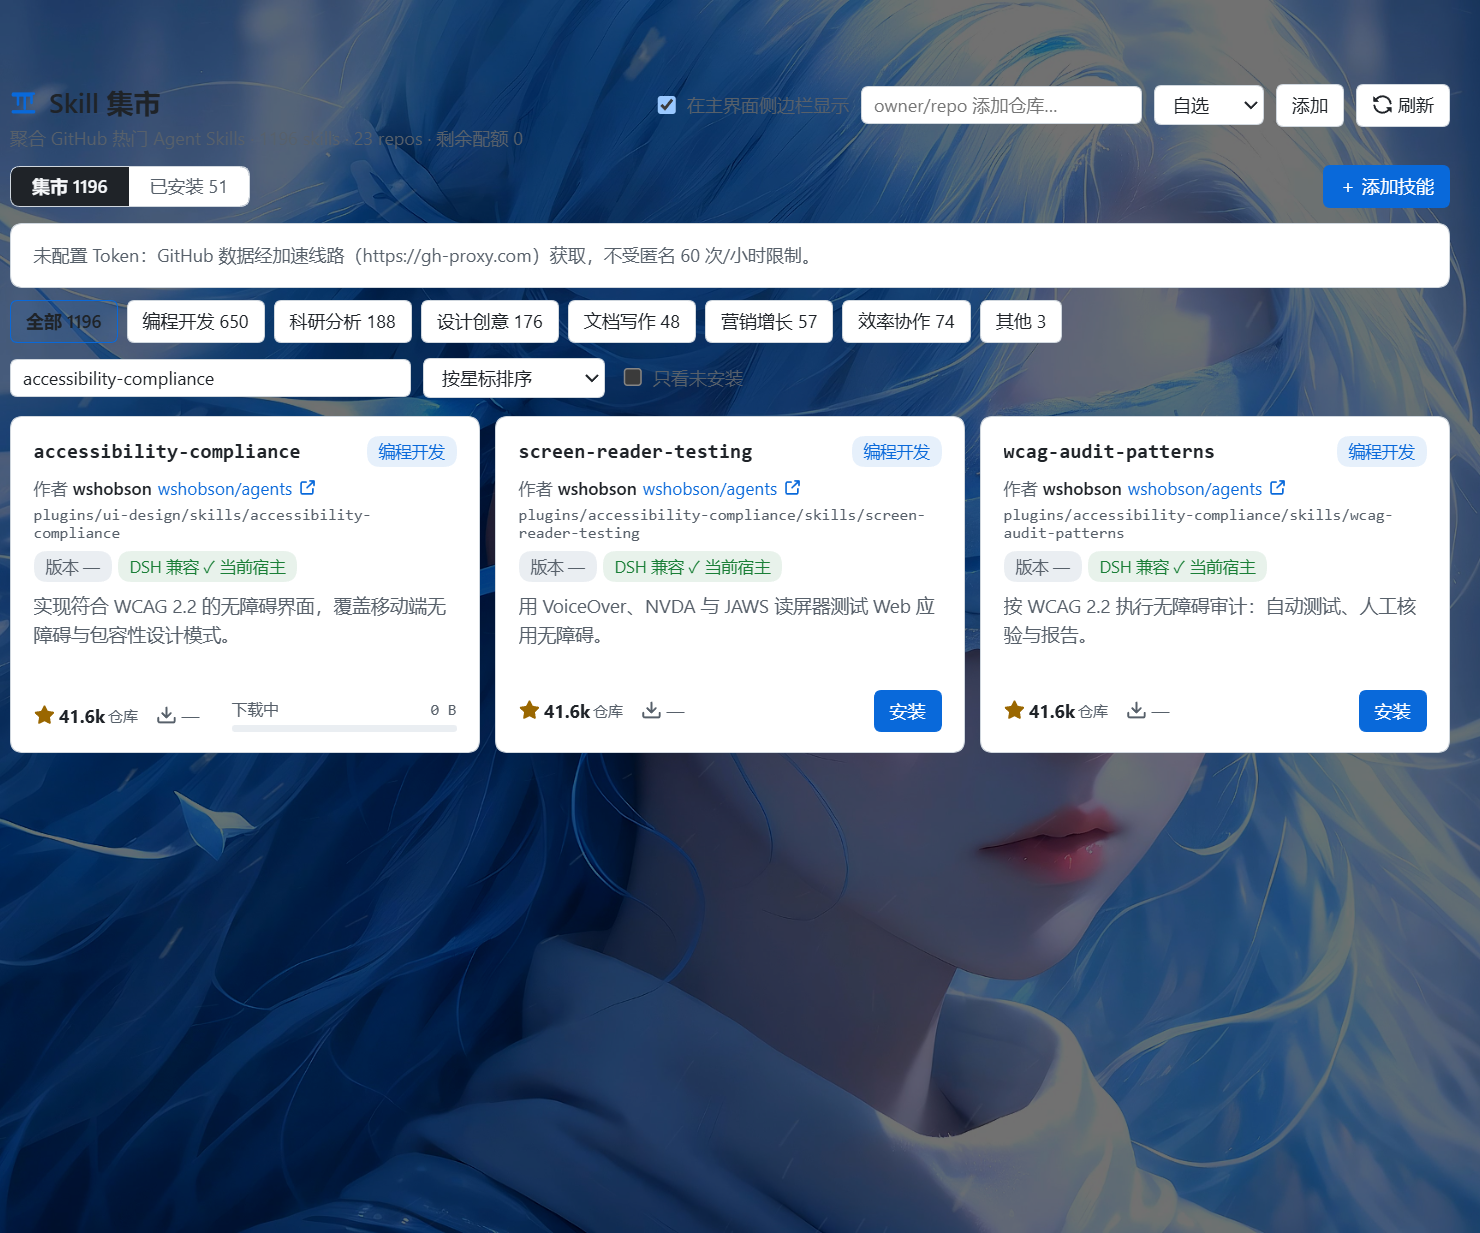The image size is (1480, 1233).
Task: Toggle 在主界面侧边栏显示 checkbox
Action: (667, 105)
